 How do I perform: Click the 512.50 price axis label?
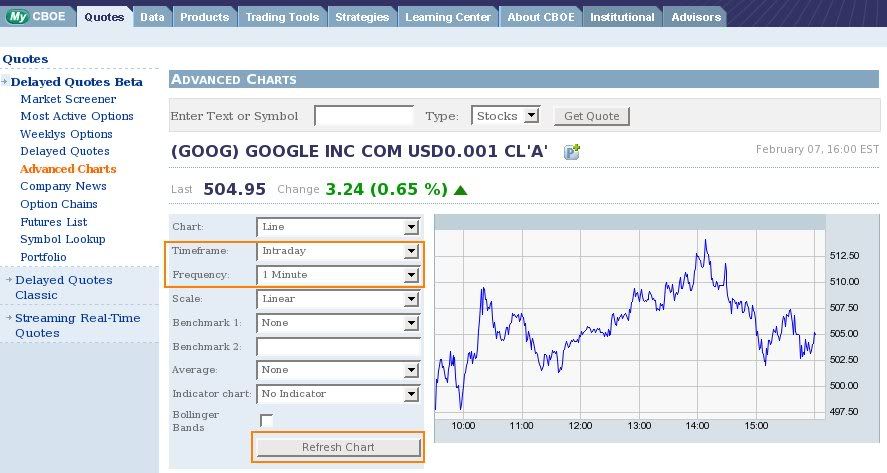[844, 256]
